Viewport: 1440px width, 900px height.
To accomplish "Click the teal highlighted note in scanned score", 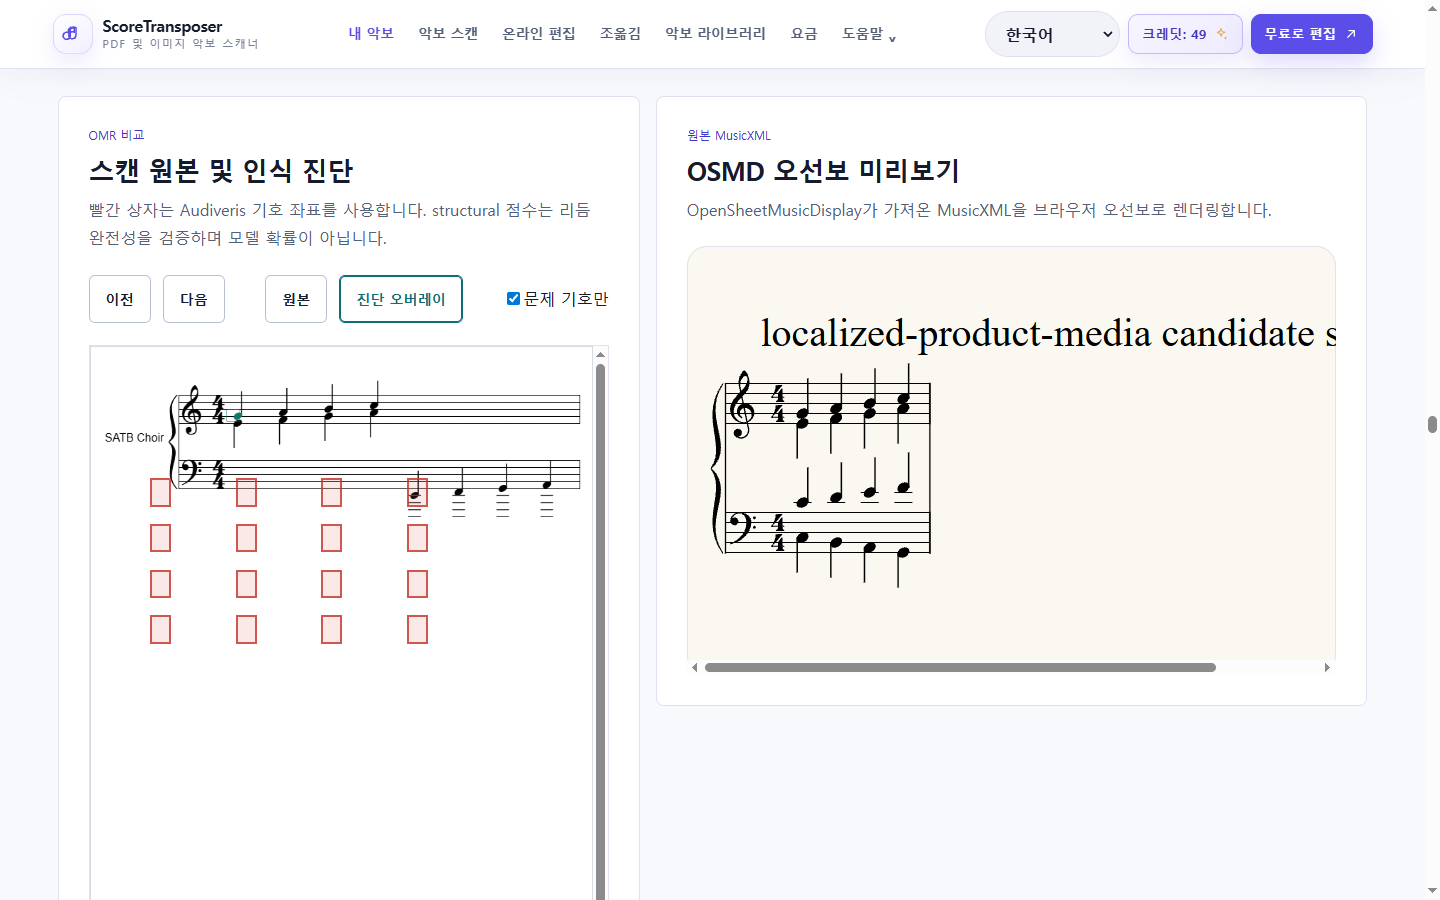I will click(238, 417).
